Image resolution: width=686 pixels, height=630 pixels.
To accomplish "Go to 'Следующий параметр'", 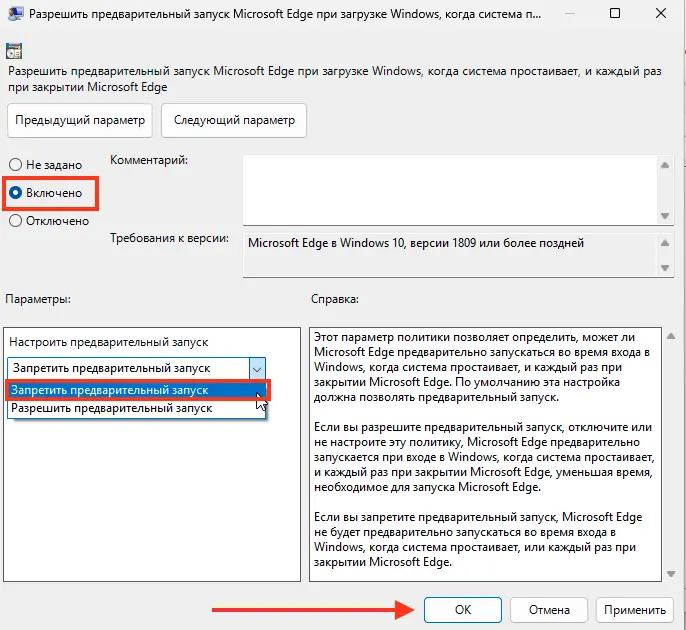I will pos(234,120).
